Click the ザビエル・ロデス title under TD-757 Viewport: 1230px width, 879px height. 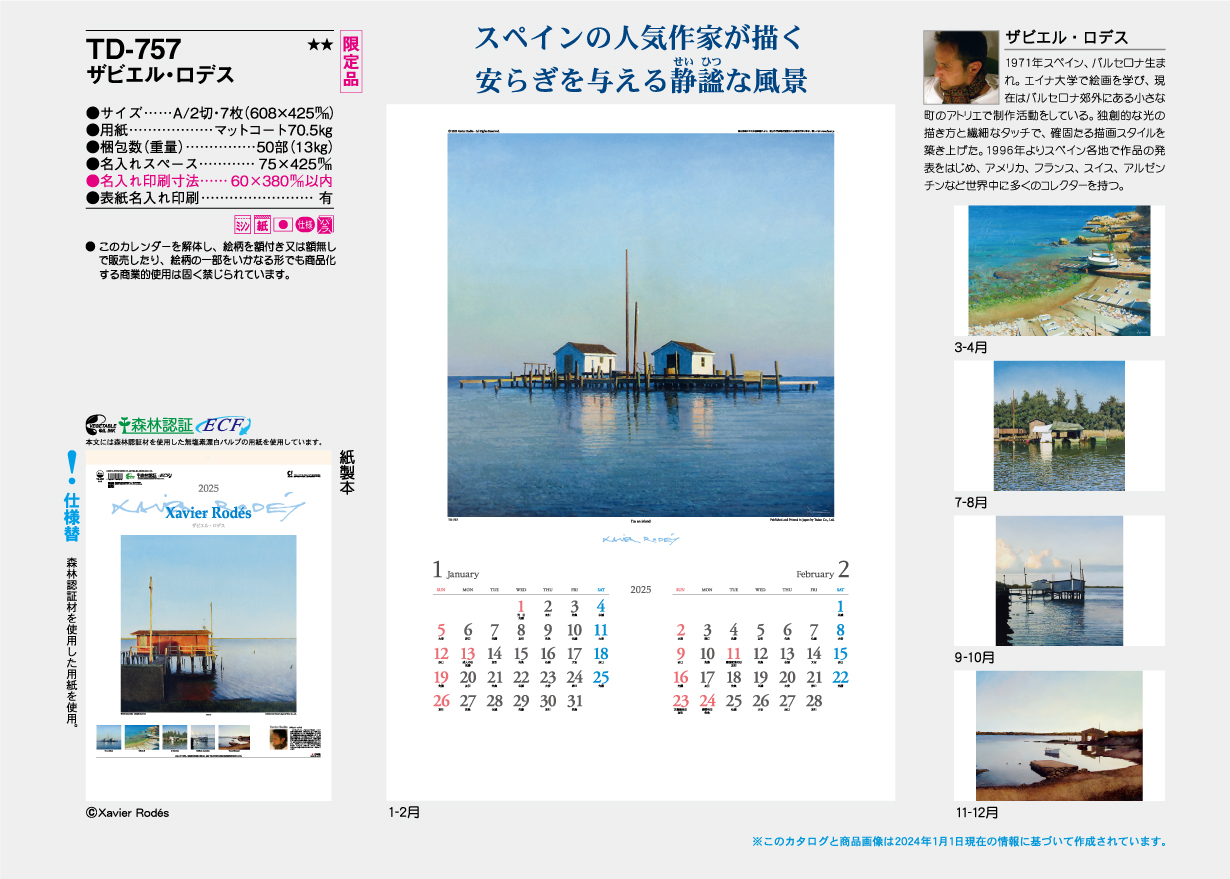click(x=160, y=74)
